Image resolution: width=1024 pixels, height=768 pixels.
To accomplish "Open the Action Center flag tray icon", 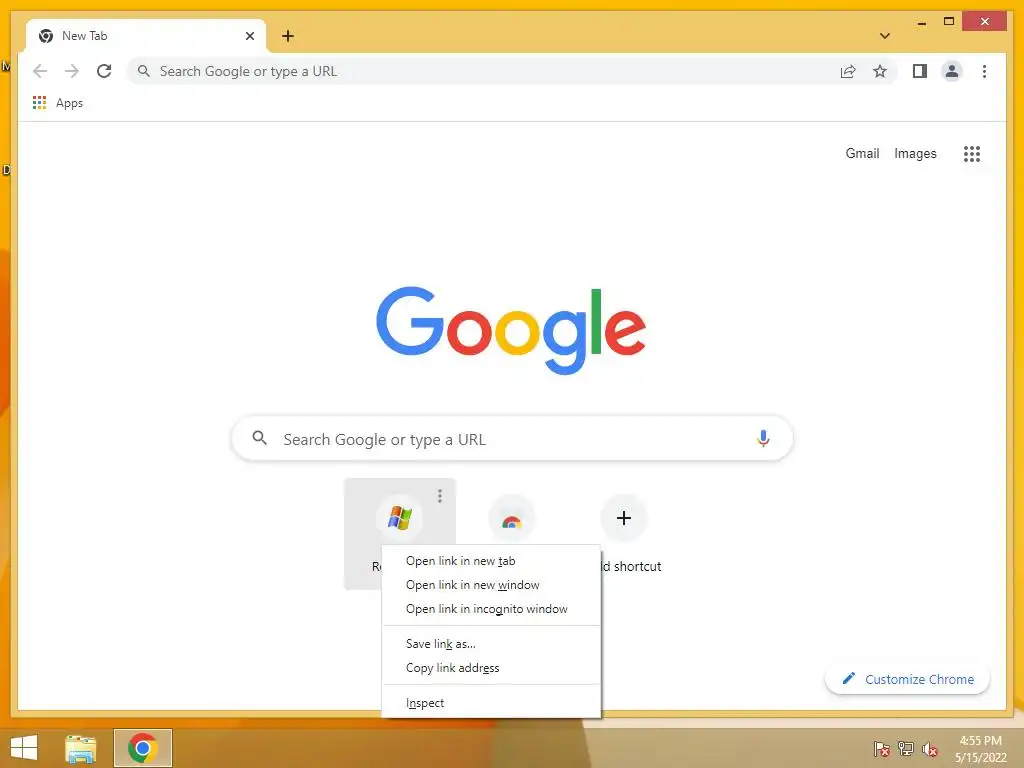I will [881, 749].
